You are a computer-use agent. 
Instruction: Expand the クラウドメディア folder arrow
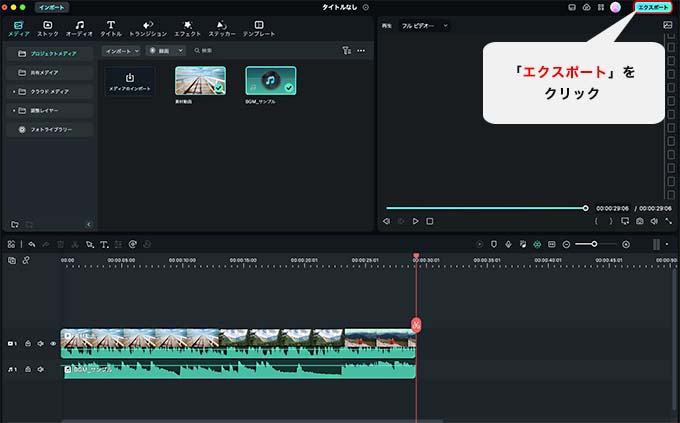[x=14, y=92]
